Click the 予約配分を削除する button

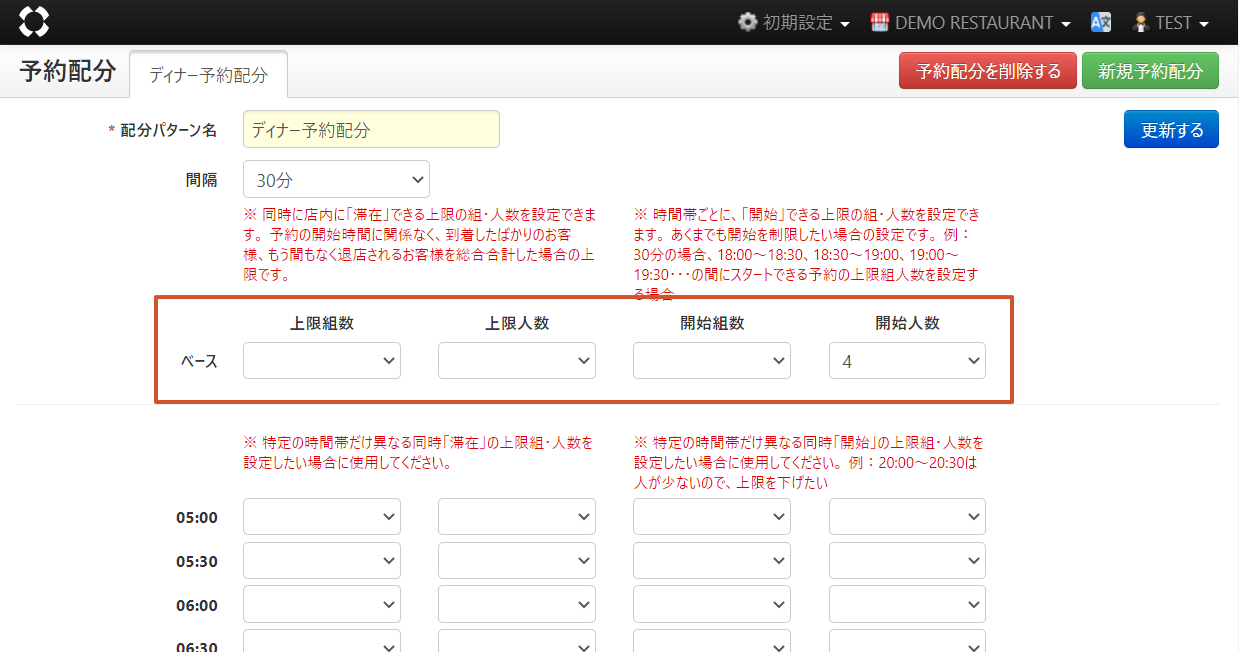pyautogui.click(x=988, y=71)
